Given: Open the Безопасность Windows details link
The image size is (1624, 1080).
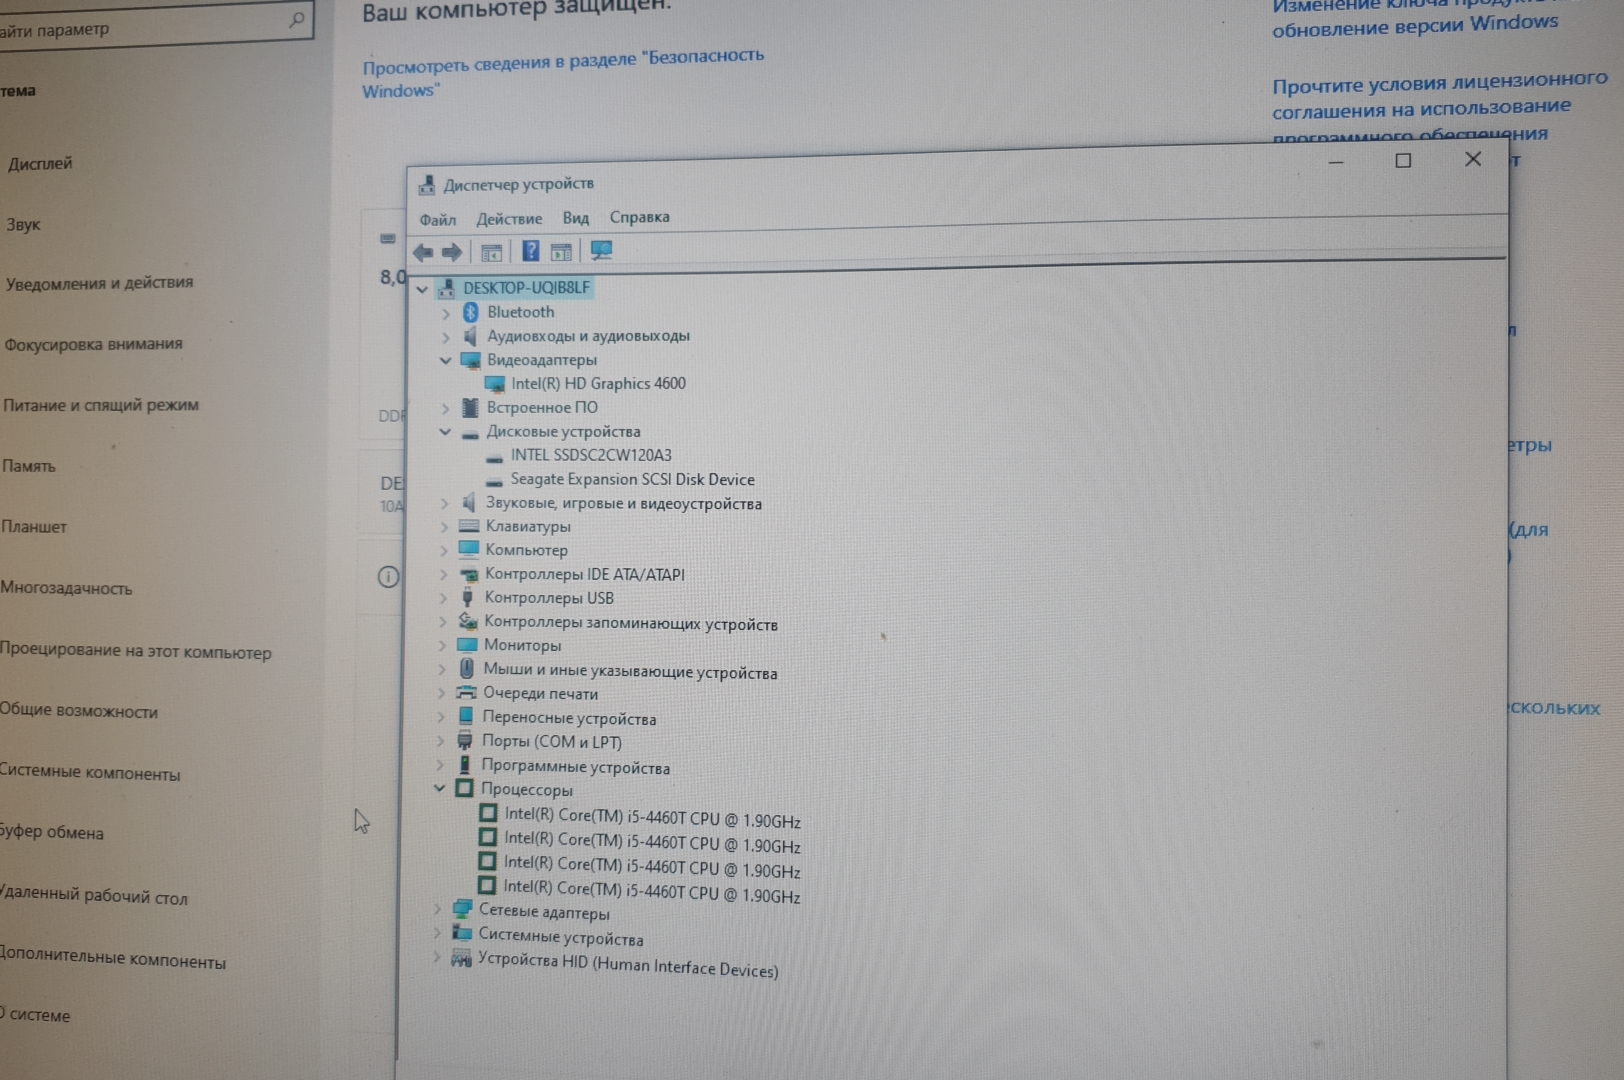Looking at the screenshot, I should 563,73.
